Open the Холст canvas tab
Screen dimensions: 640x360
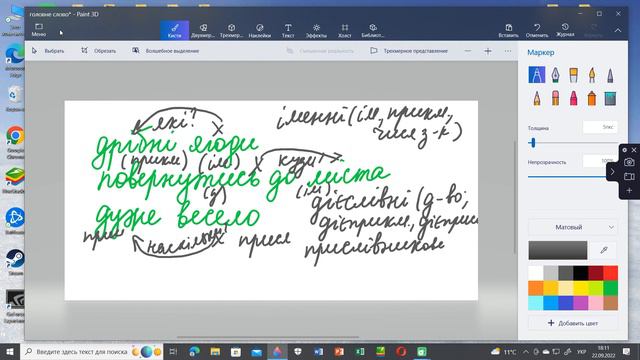[x=344, y=30]
